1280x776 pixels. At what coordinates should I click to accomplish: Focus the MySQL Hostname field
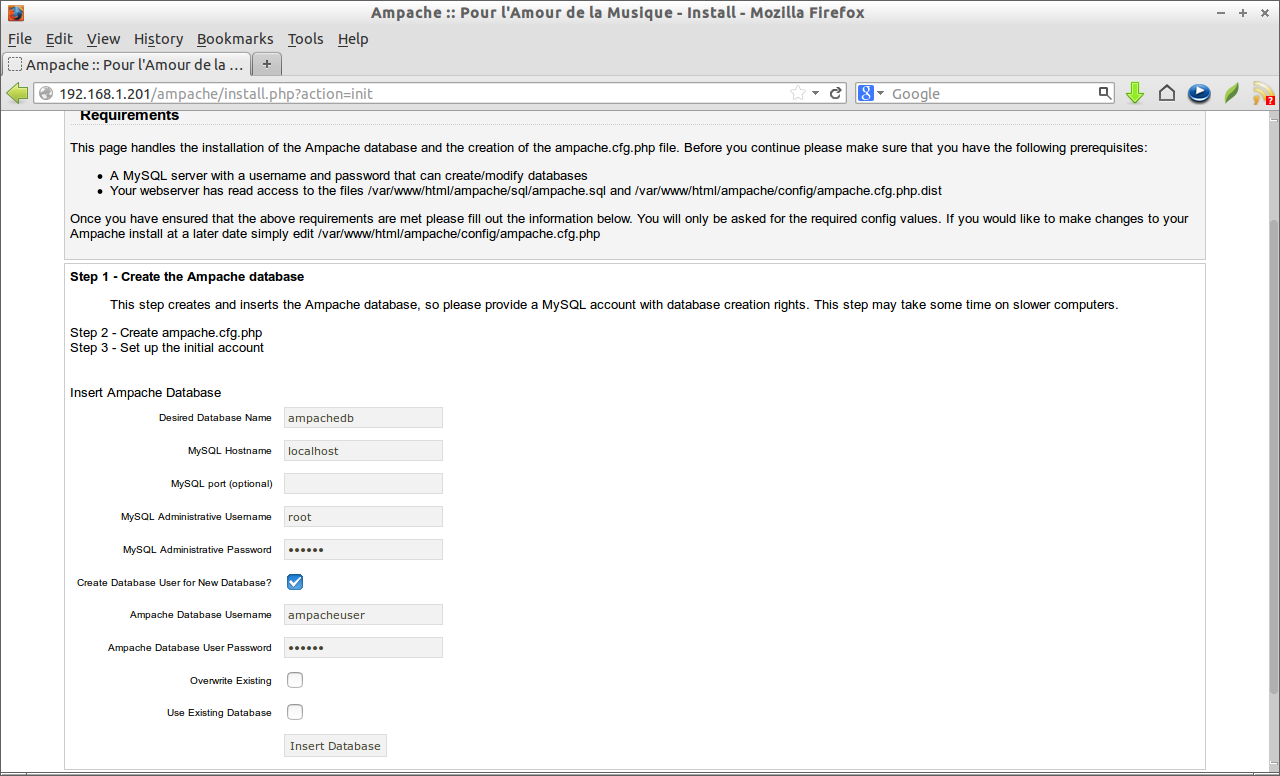click(363, 451)
